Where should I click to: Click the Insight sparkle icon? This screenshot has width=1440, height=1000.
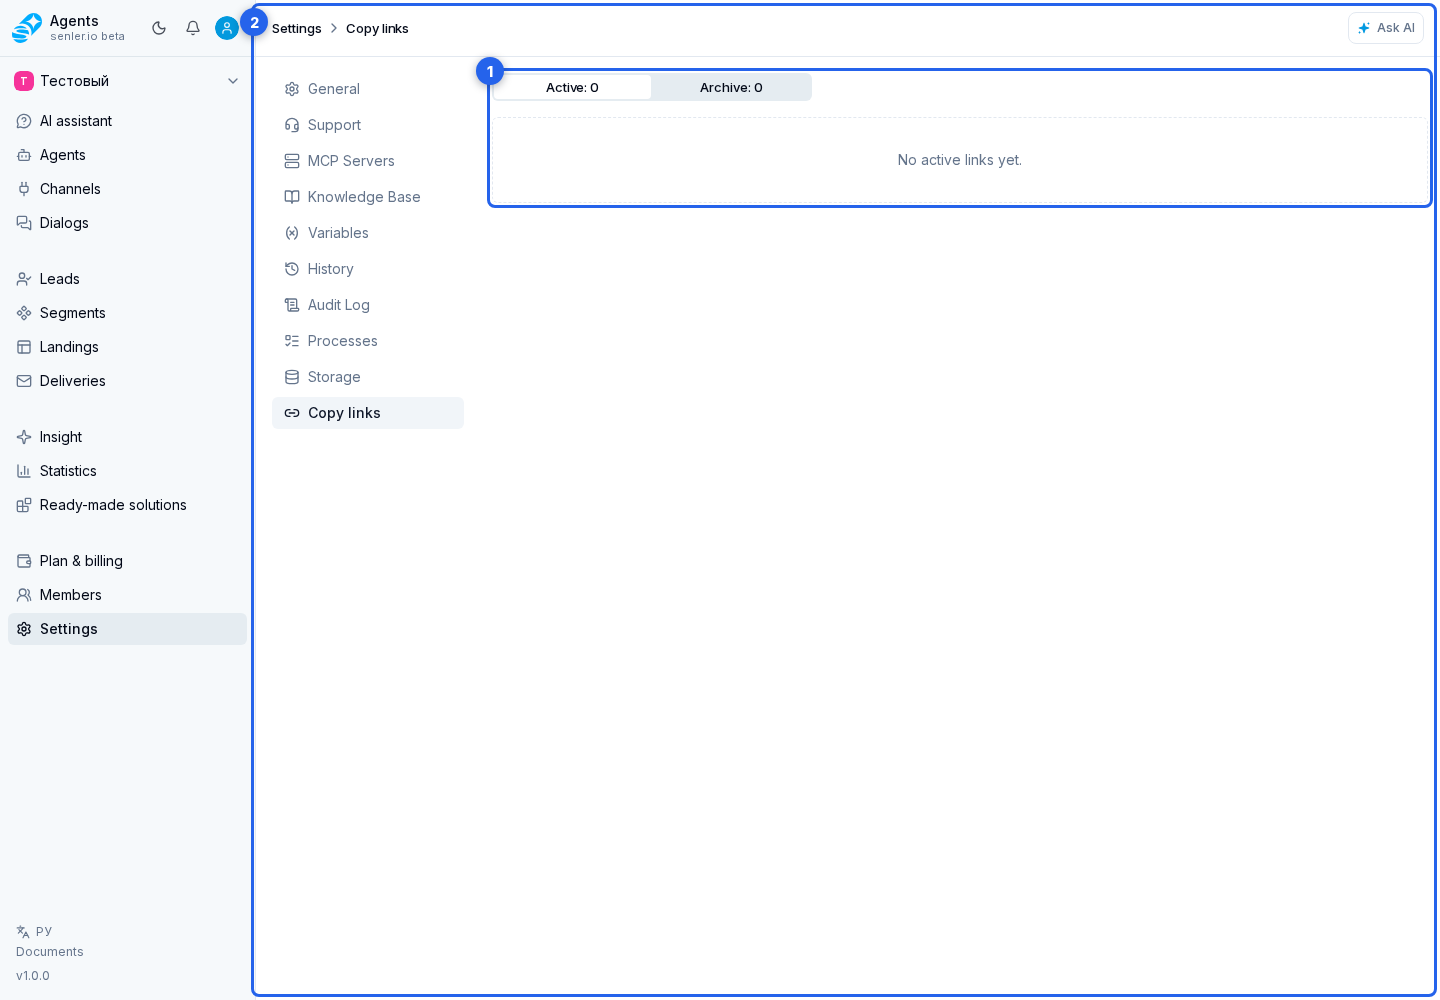(24, 437)
